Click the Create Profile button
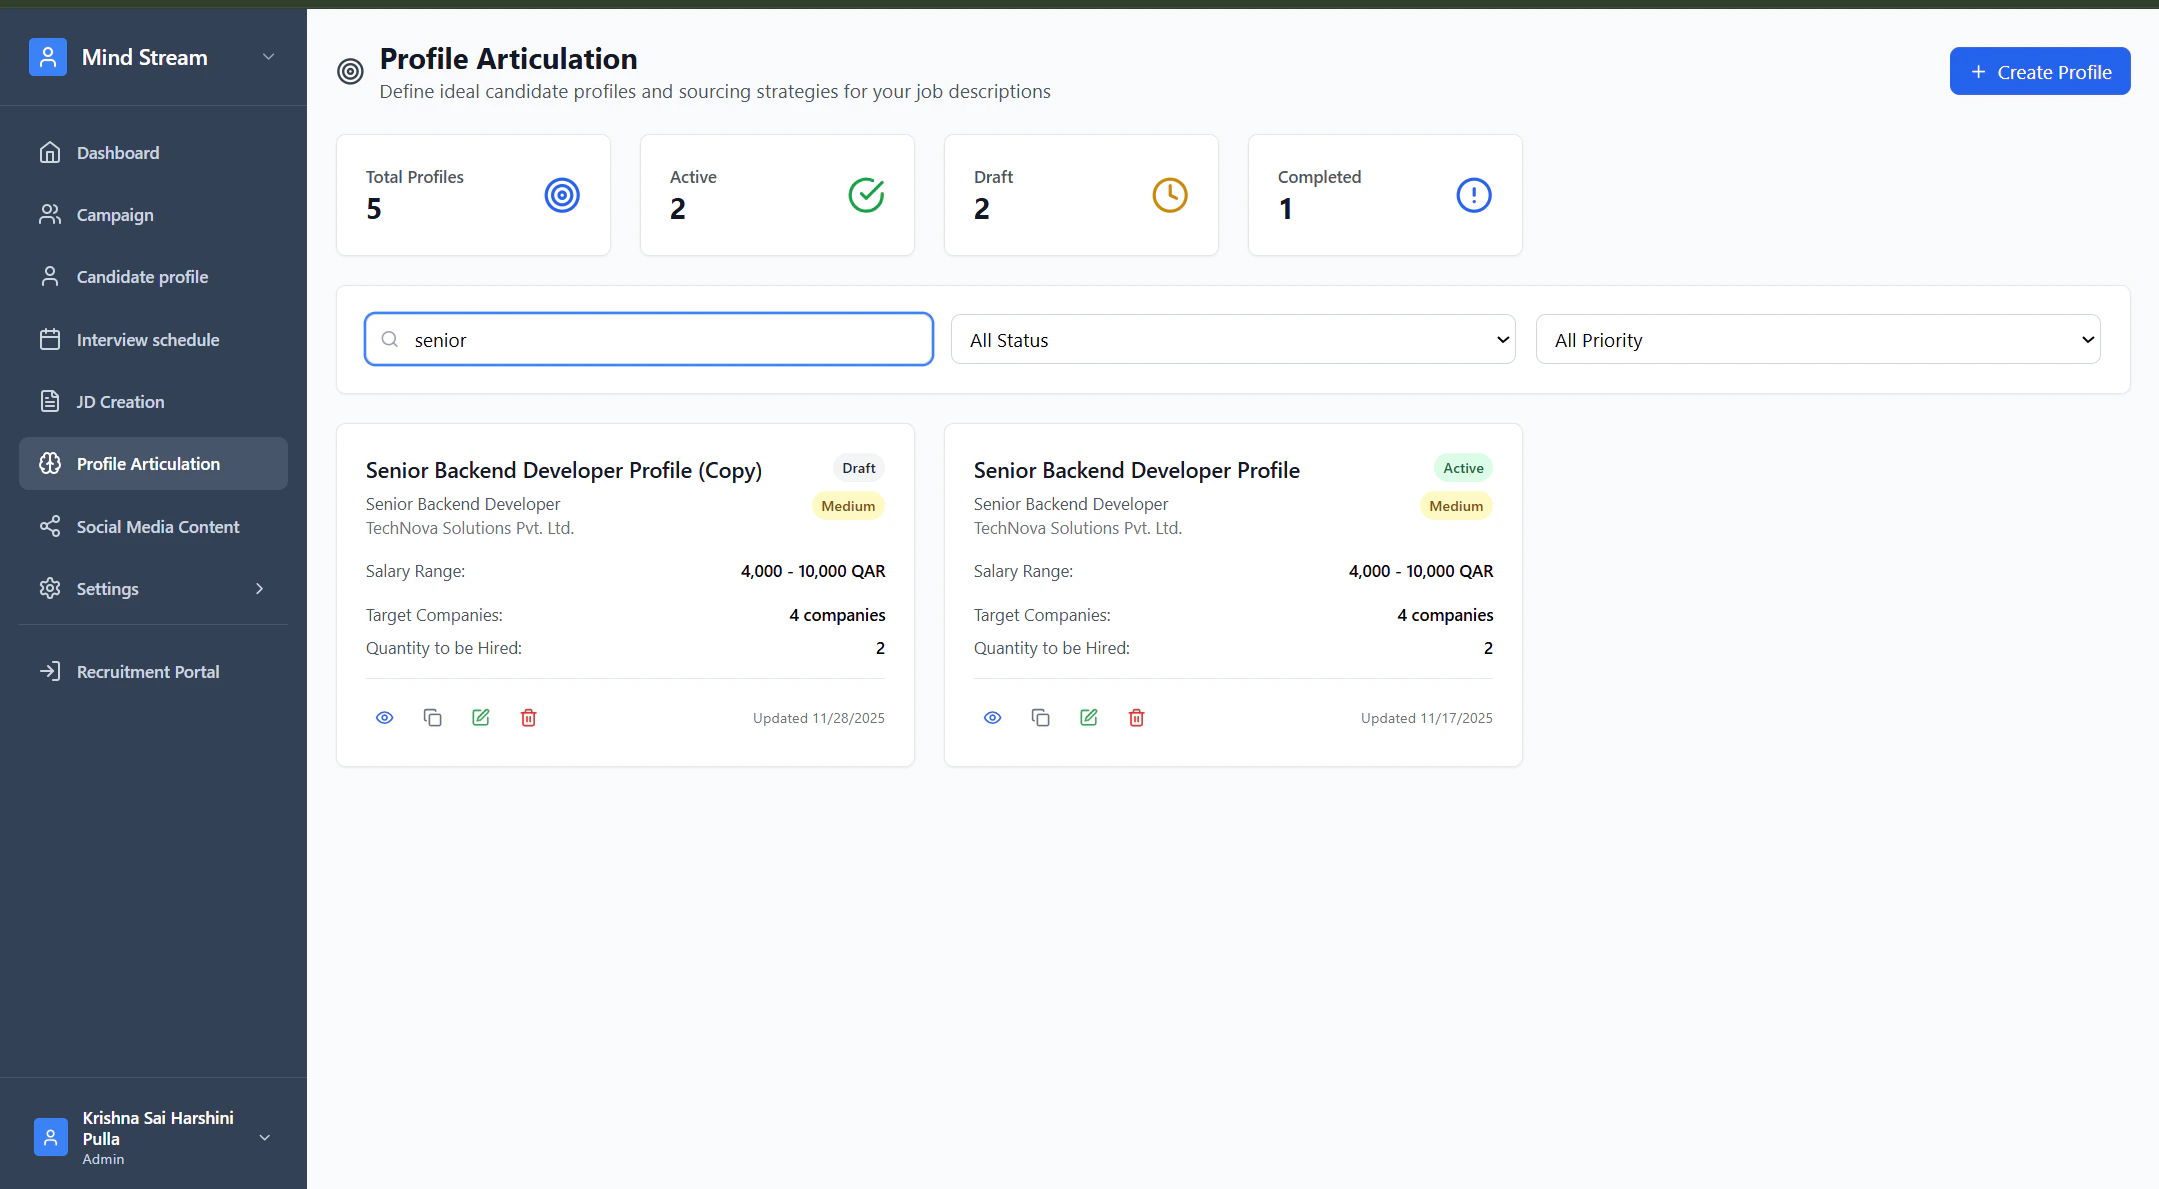This screenshot has width=2159, height=1189. tap(2039, 72)
